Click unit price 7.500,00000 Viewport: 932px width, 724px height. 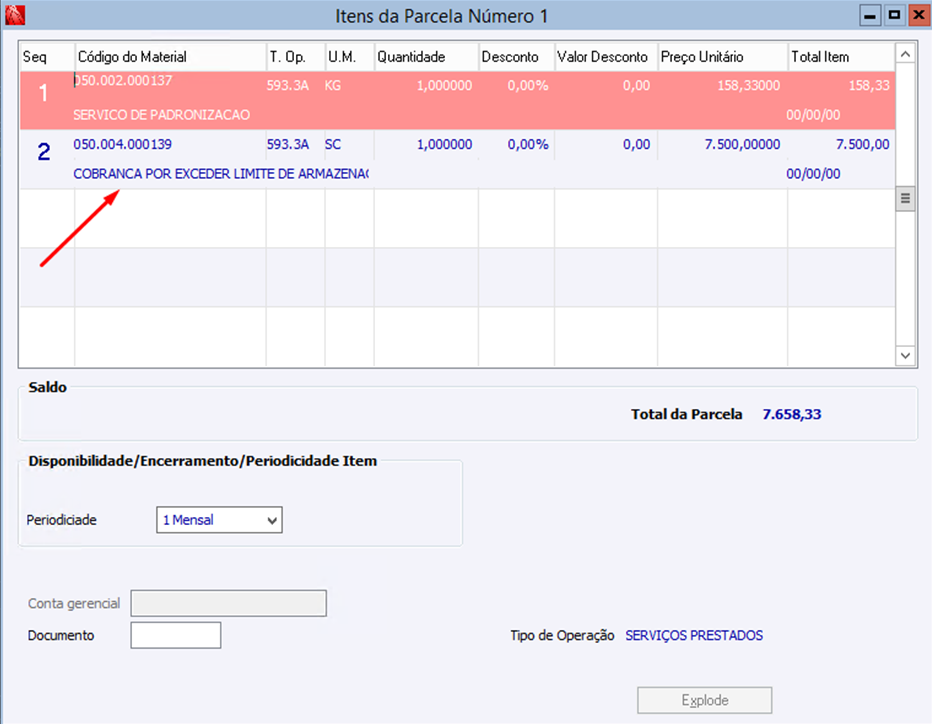tap(742, 144)
